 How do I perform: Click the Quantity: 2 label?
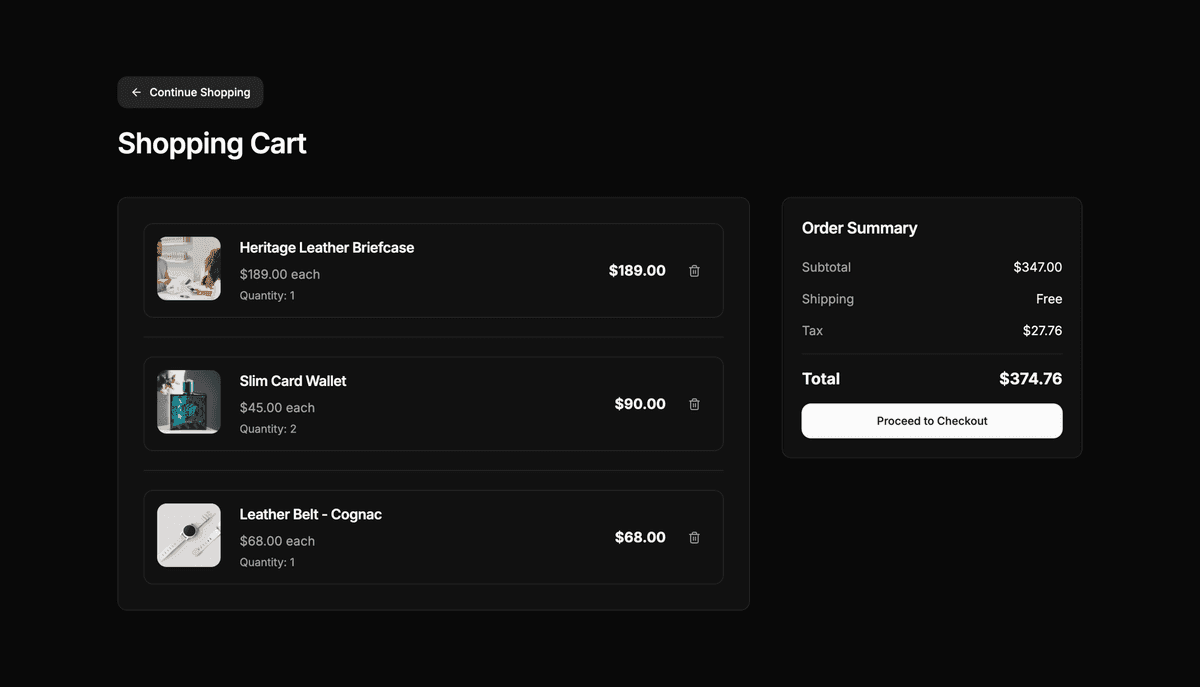coord(266,428)
